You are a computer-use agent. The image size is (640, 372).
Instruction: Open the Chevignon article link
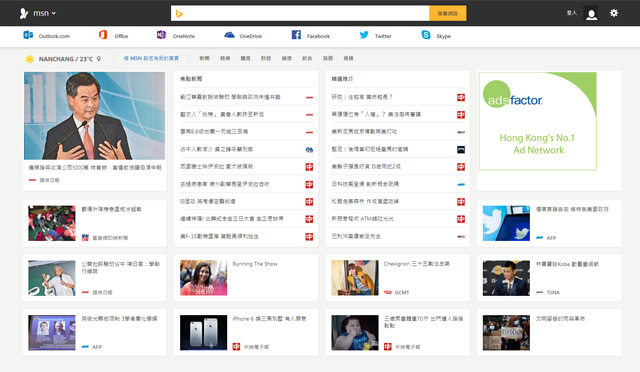pyautogui.click(x=417, y=264)
